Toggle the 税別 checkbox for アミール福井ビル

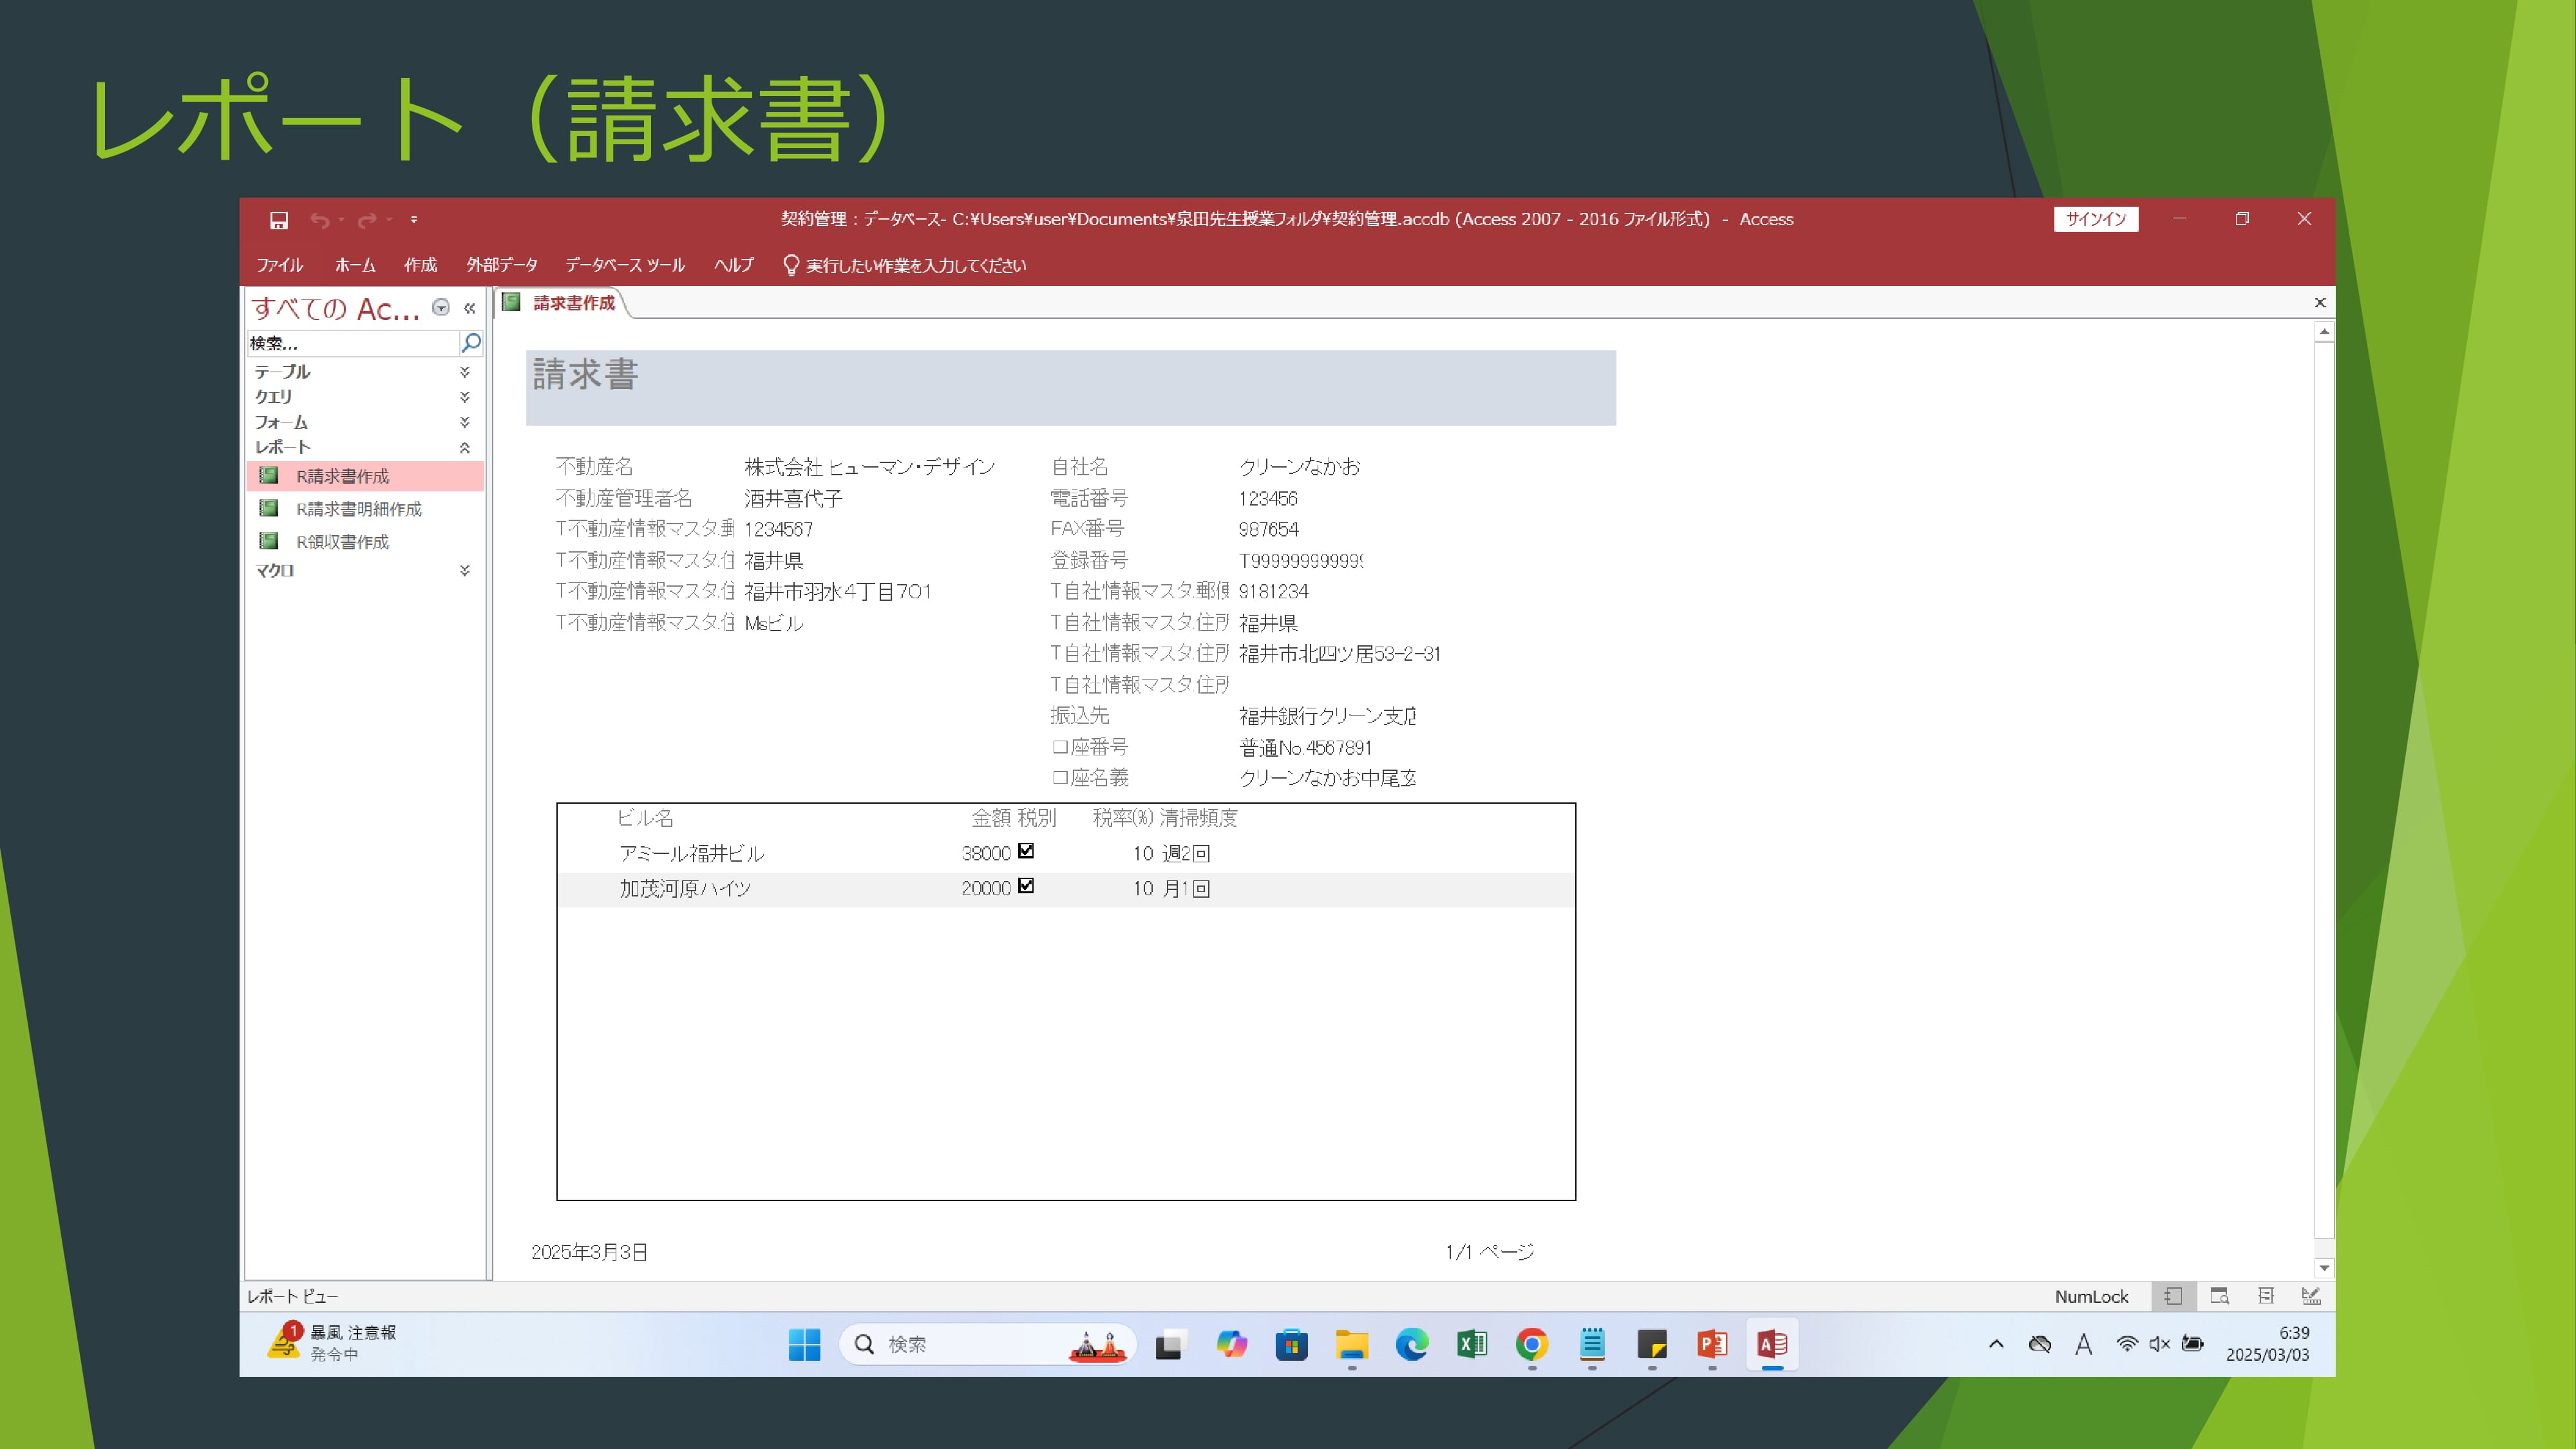coord(1026,851)
